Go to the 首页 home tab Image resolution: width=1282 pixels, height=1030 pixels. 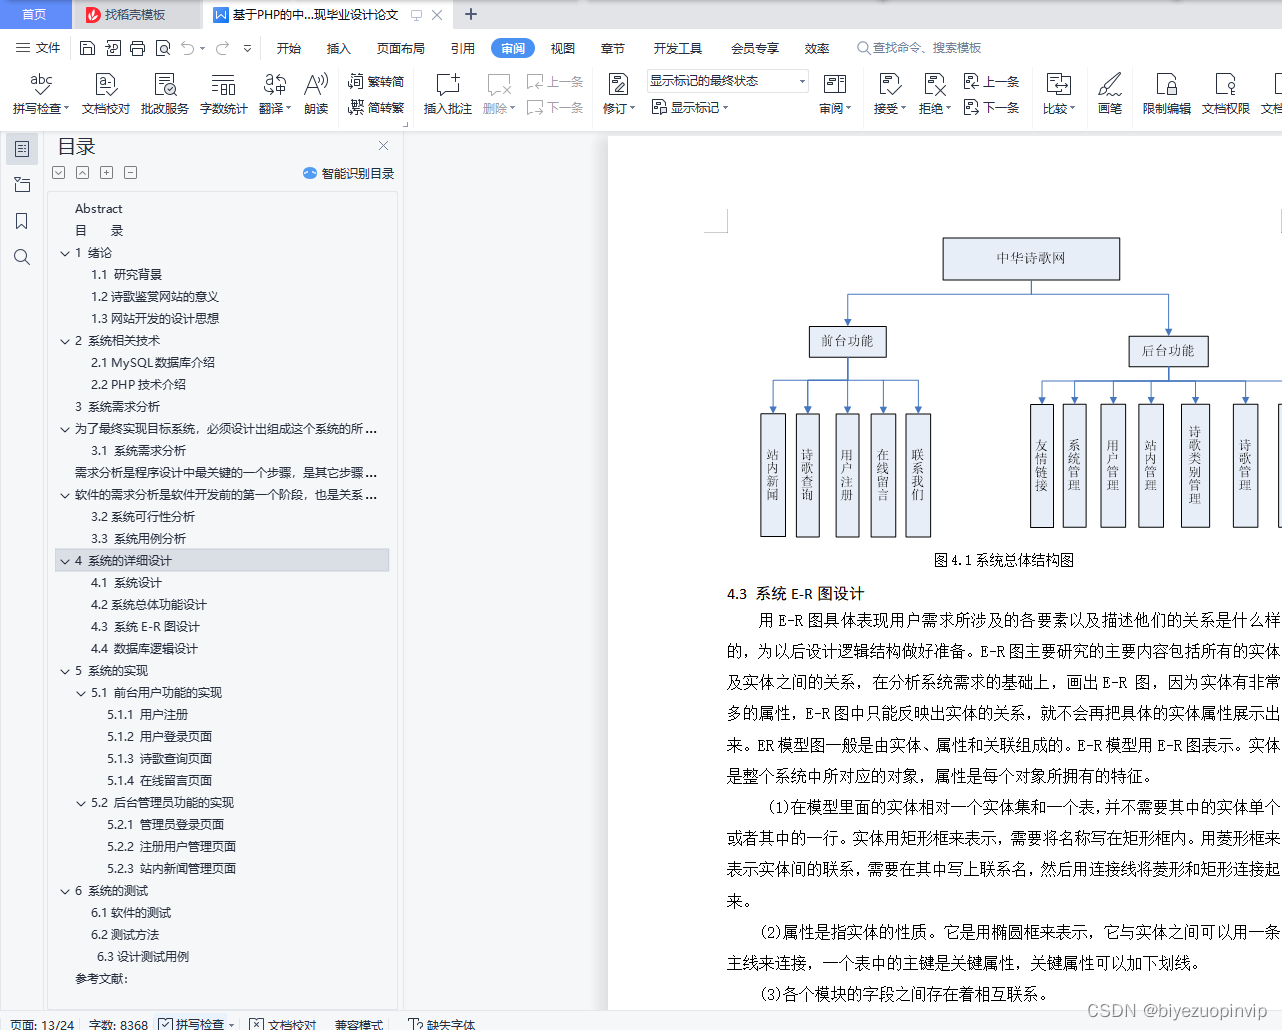(x=35, y=14)
